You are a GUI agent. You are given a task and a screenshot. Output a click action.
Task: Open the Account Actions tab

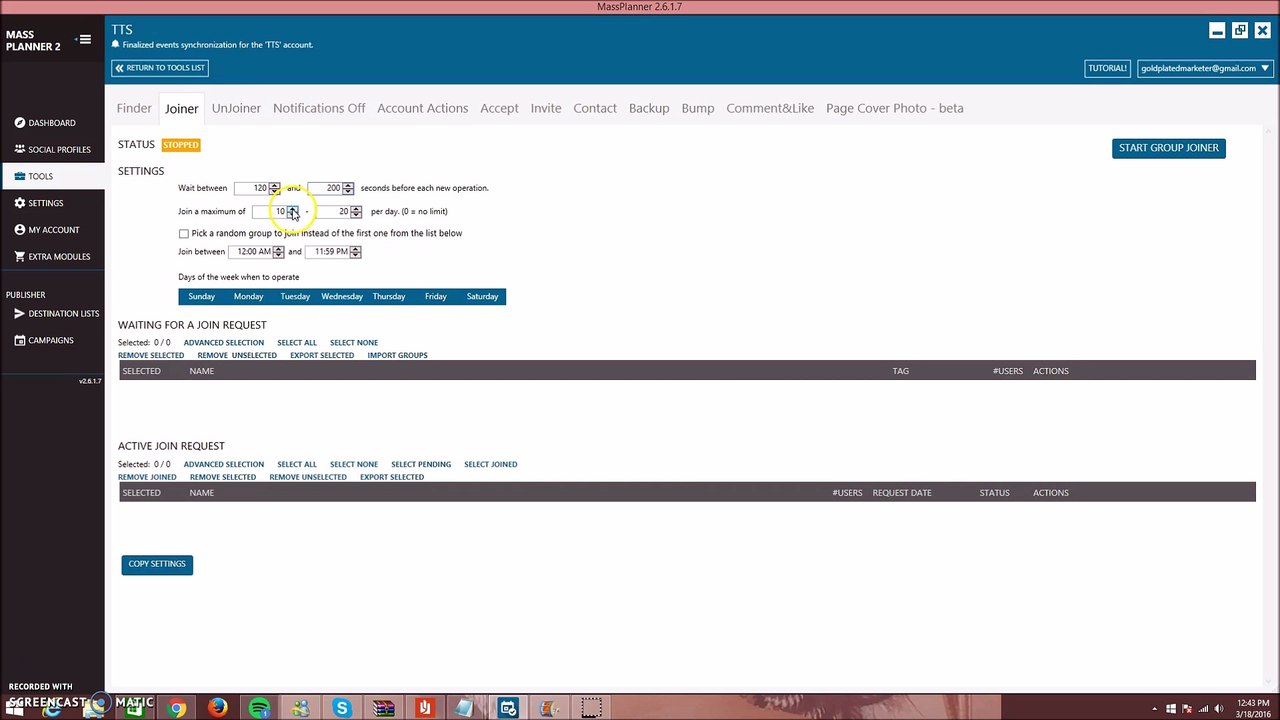click(422, 108)
